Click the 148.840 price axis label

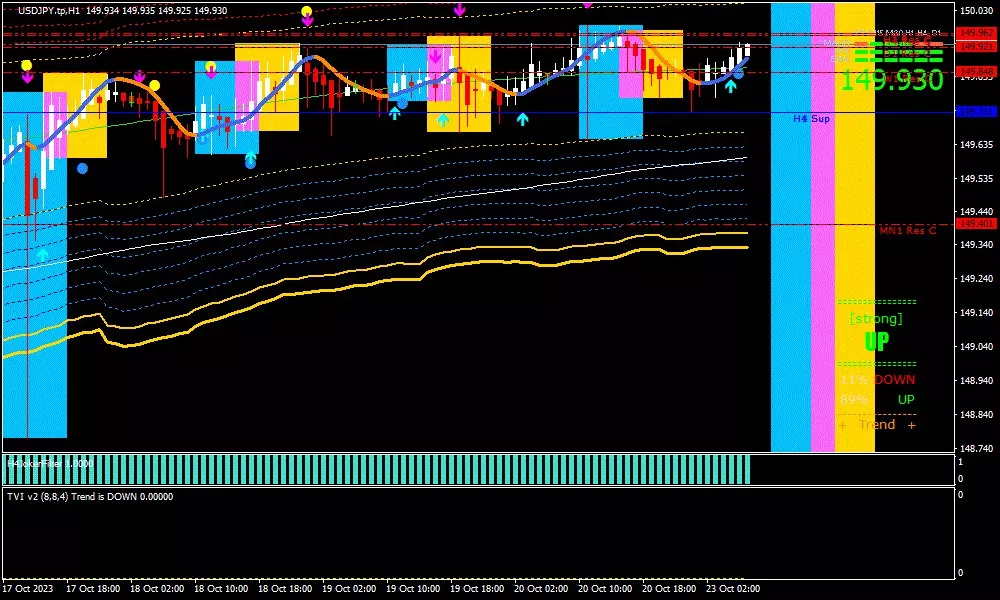point(976,414)
